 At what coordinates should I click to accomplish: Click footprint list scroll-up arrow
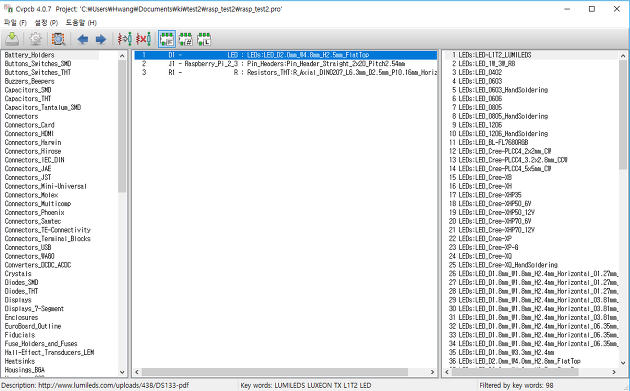pos(623,56)
